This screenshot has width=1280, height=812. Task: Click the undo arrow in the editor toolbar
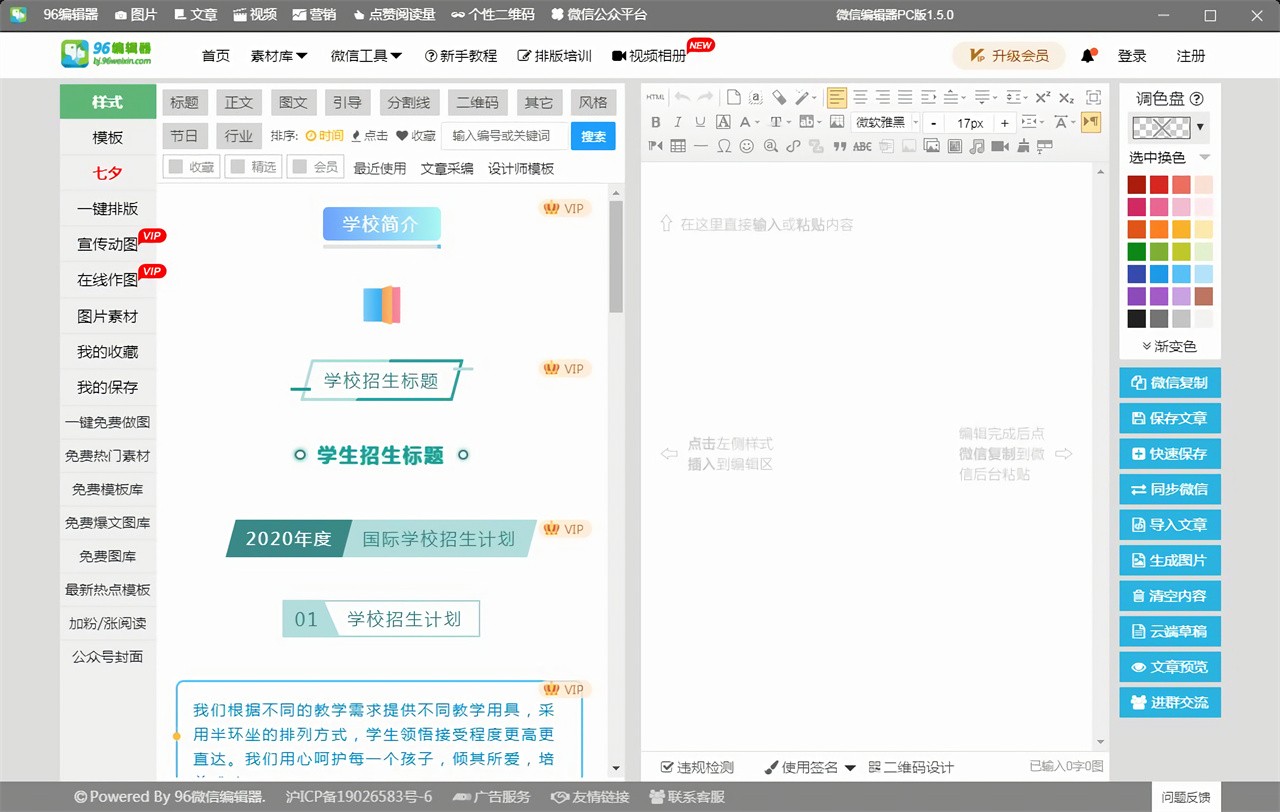click(681, 96)
